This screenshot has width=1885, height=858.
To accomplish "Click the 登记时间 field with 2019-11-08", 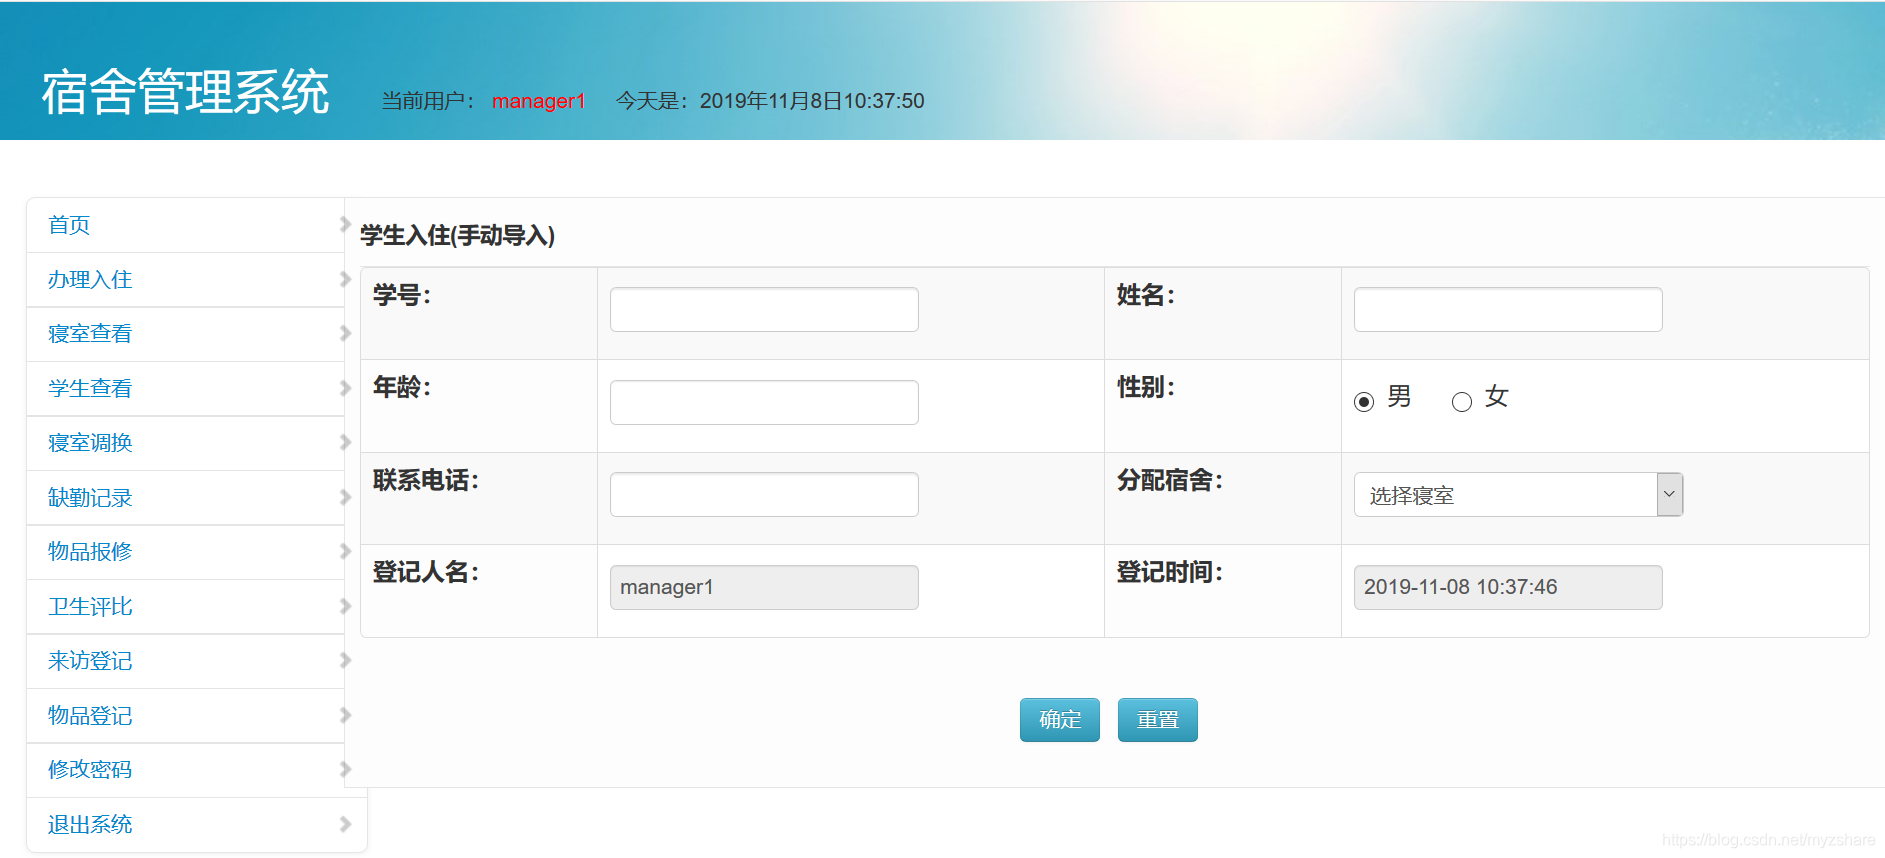I will pos(1508,587).
